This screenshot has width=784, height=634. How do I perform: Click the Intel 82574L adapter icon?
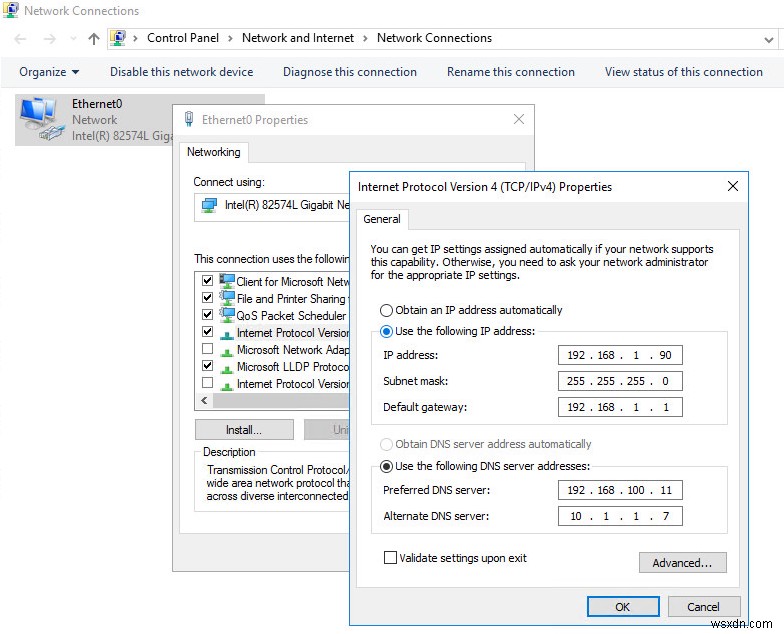click(x=209, y=205)
